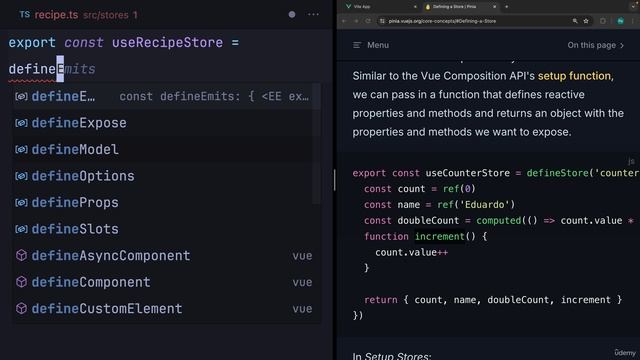The width and height of the screenshot is (640, 360).
Task: Open the editor More Actions ellipsis menu
Action: click(313, 15)
